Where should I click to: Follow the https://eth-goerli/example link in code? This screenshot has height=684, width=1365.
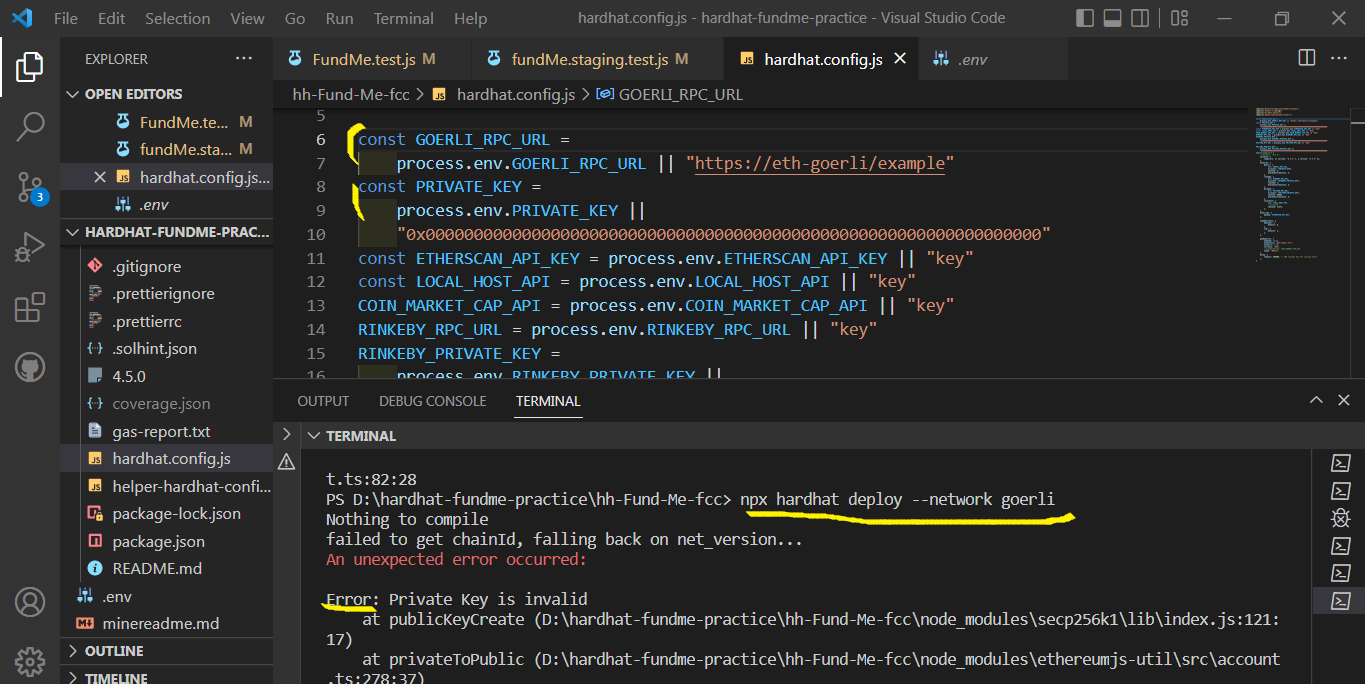tap(819, 163)
